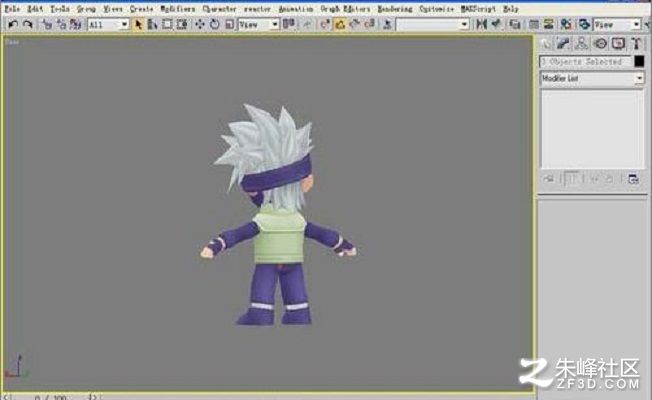Open the Layer Manager icon
The height and width of the screenshot is (400, 652).
tap(515, 25)
